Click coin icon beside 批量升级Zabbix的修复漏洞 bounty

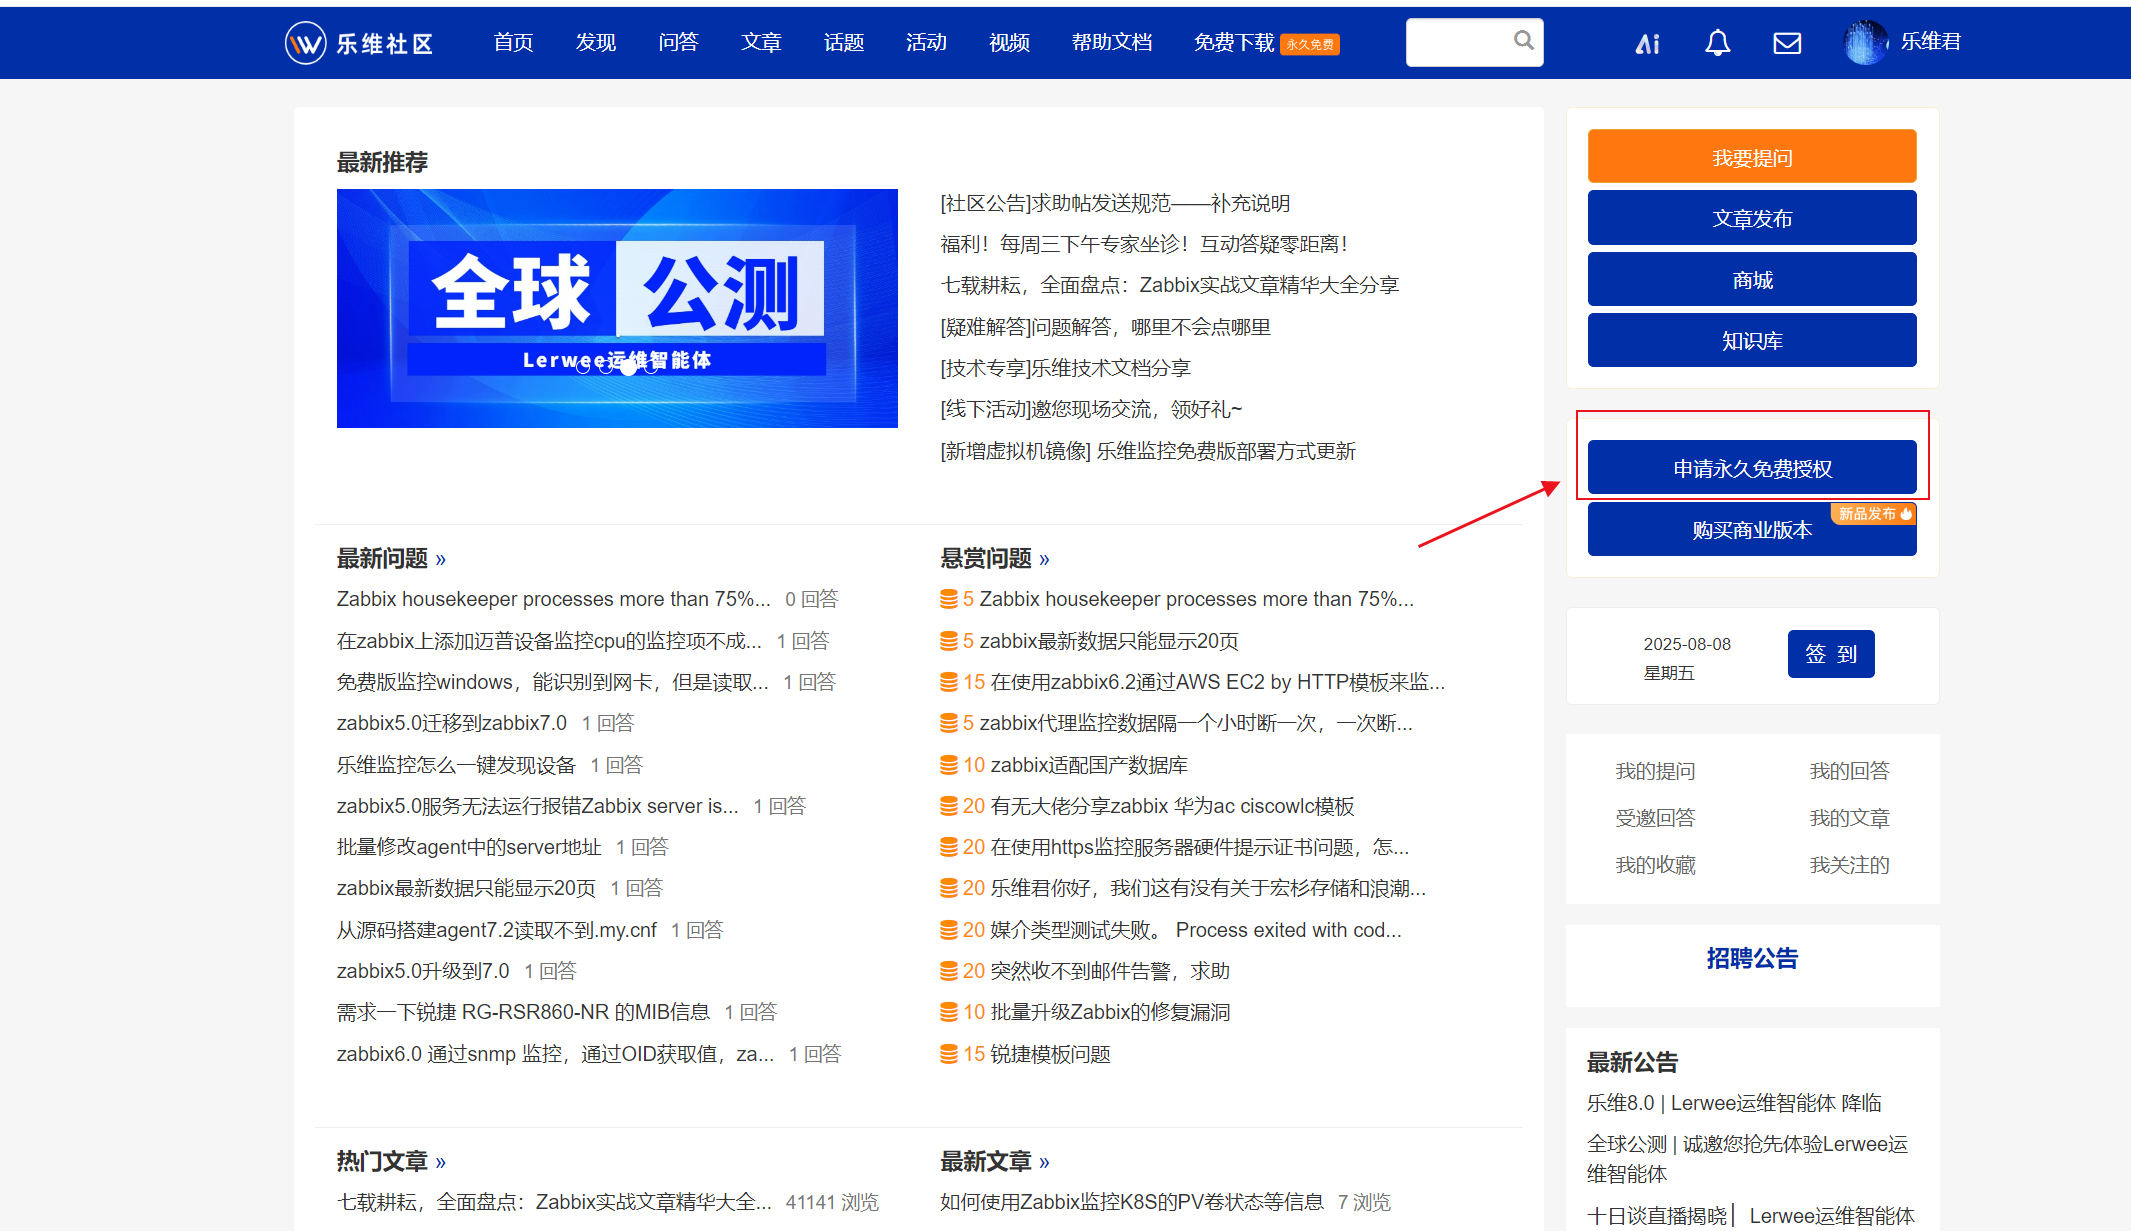pos(948,1012)
